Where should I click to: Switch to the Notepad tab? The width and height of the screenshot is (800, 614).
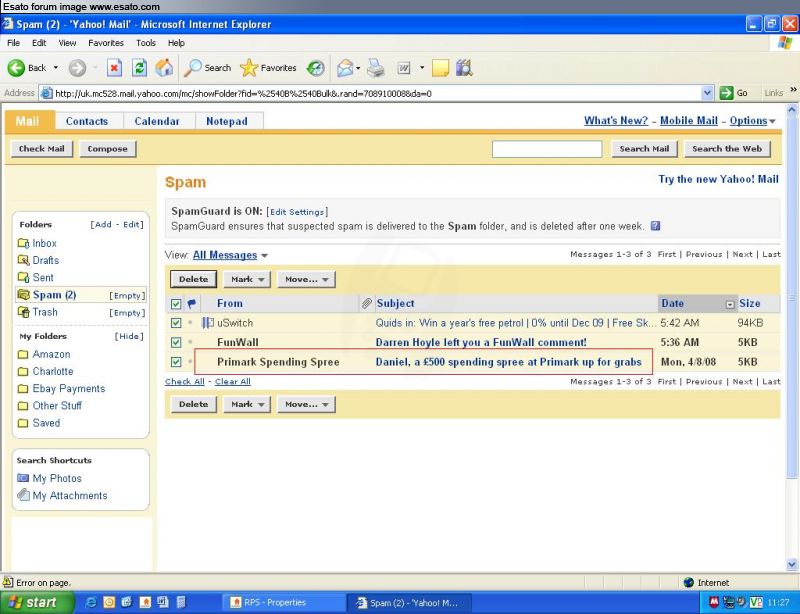click(x=227, y=121)
